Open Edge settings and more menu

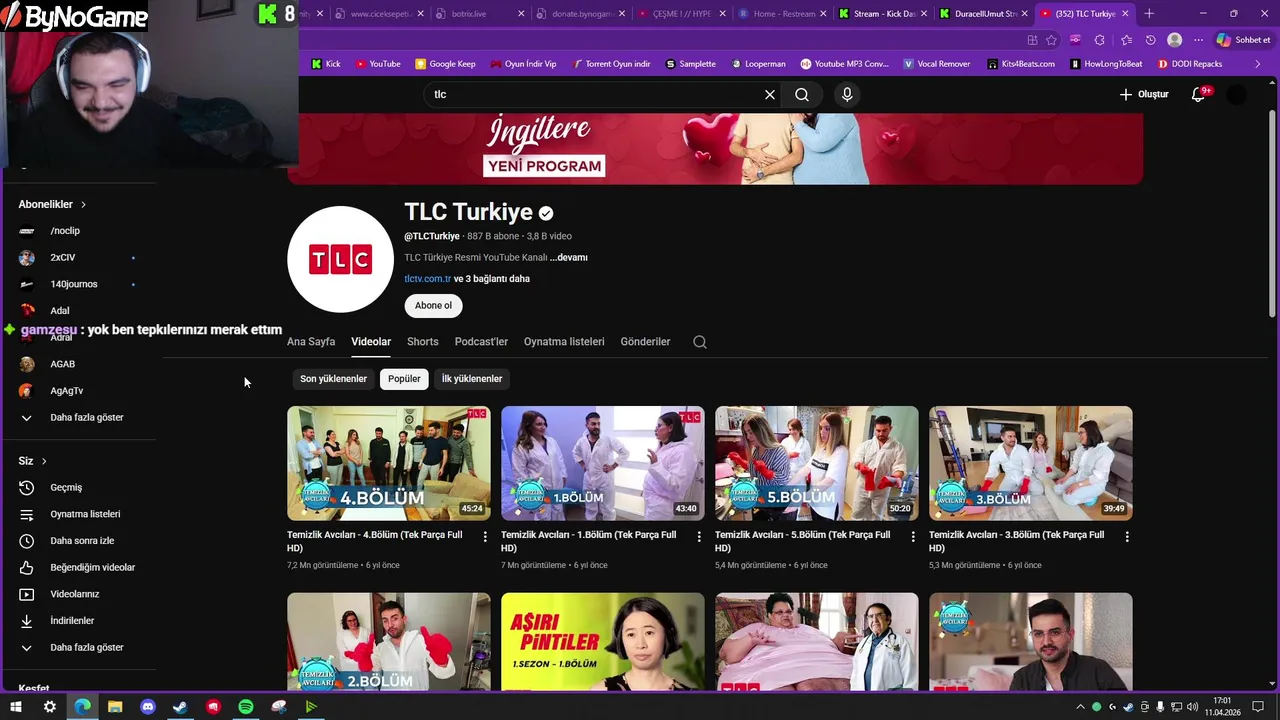(x=1198, y=40)
